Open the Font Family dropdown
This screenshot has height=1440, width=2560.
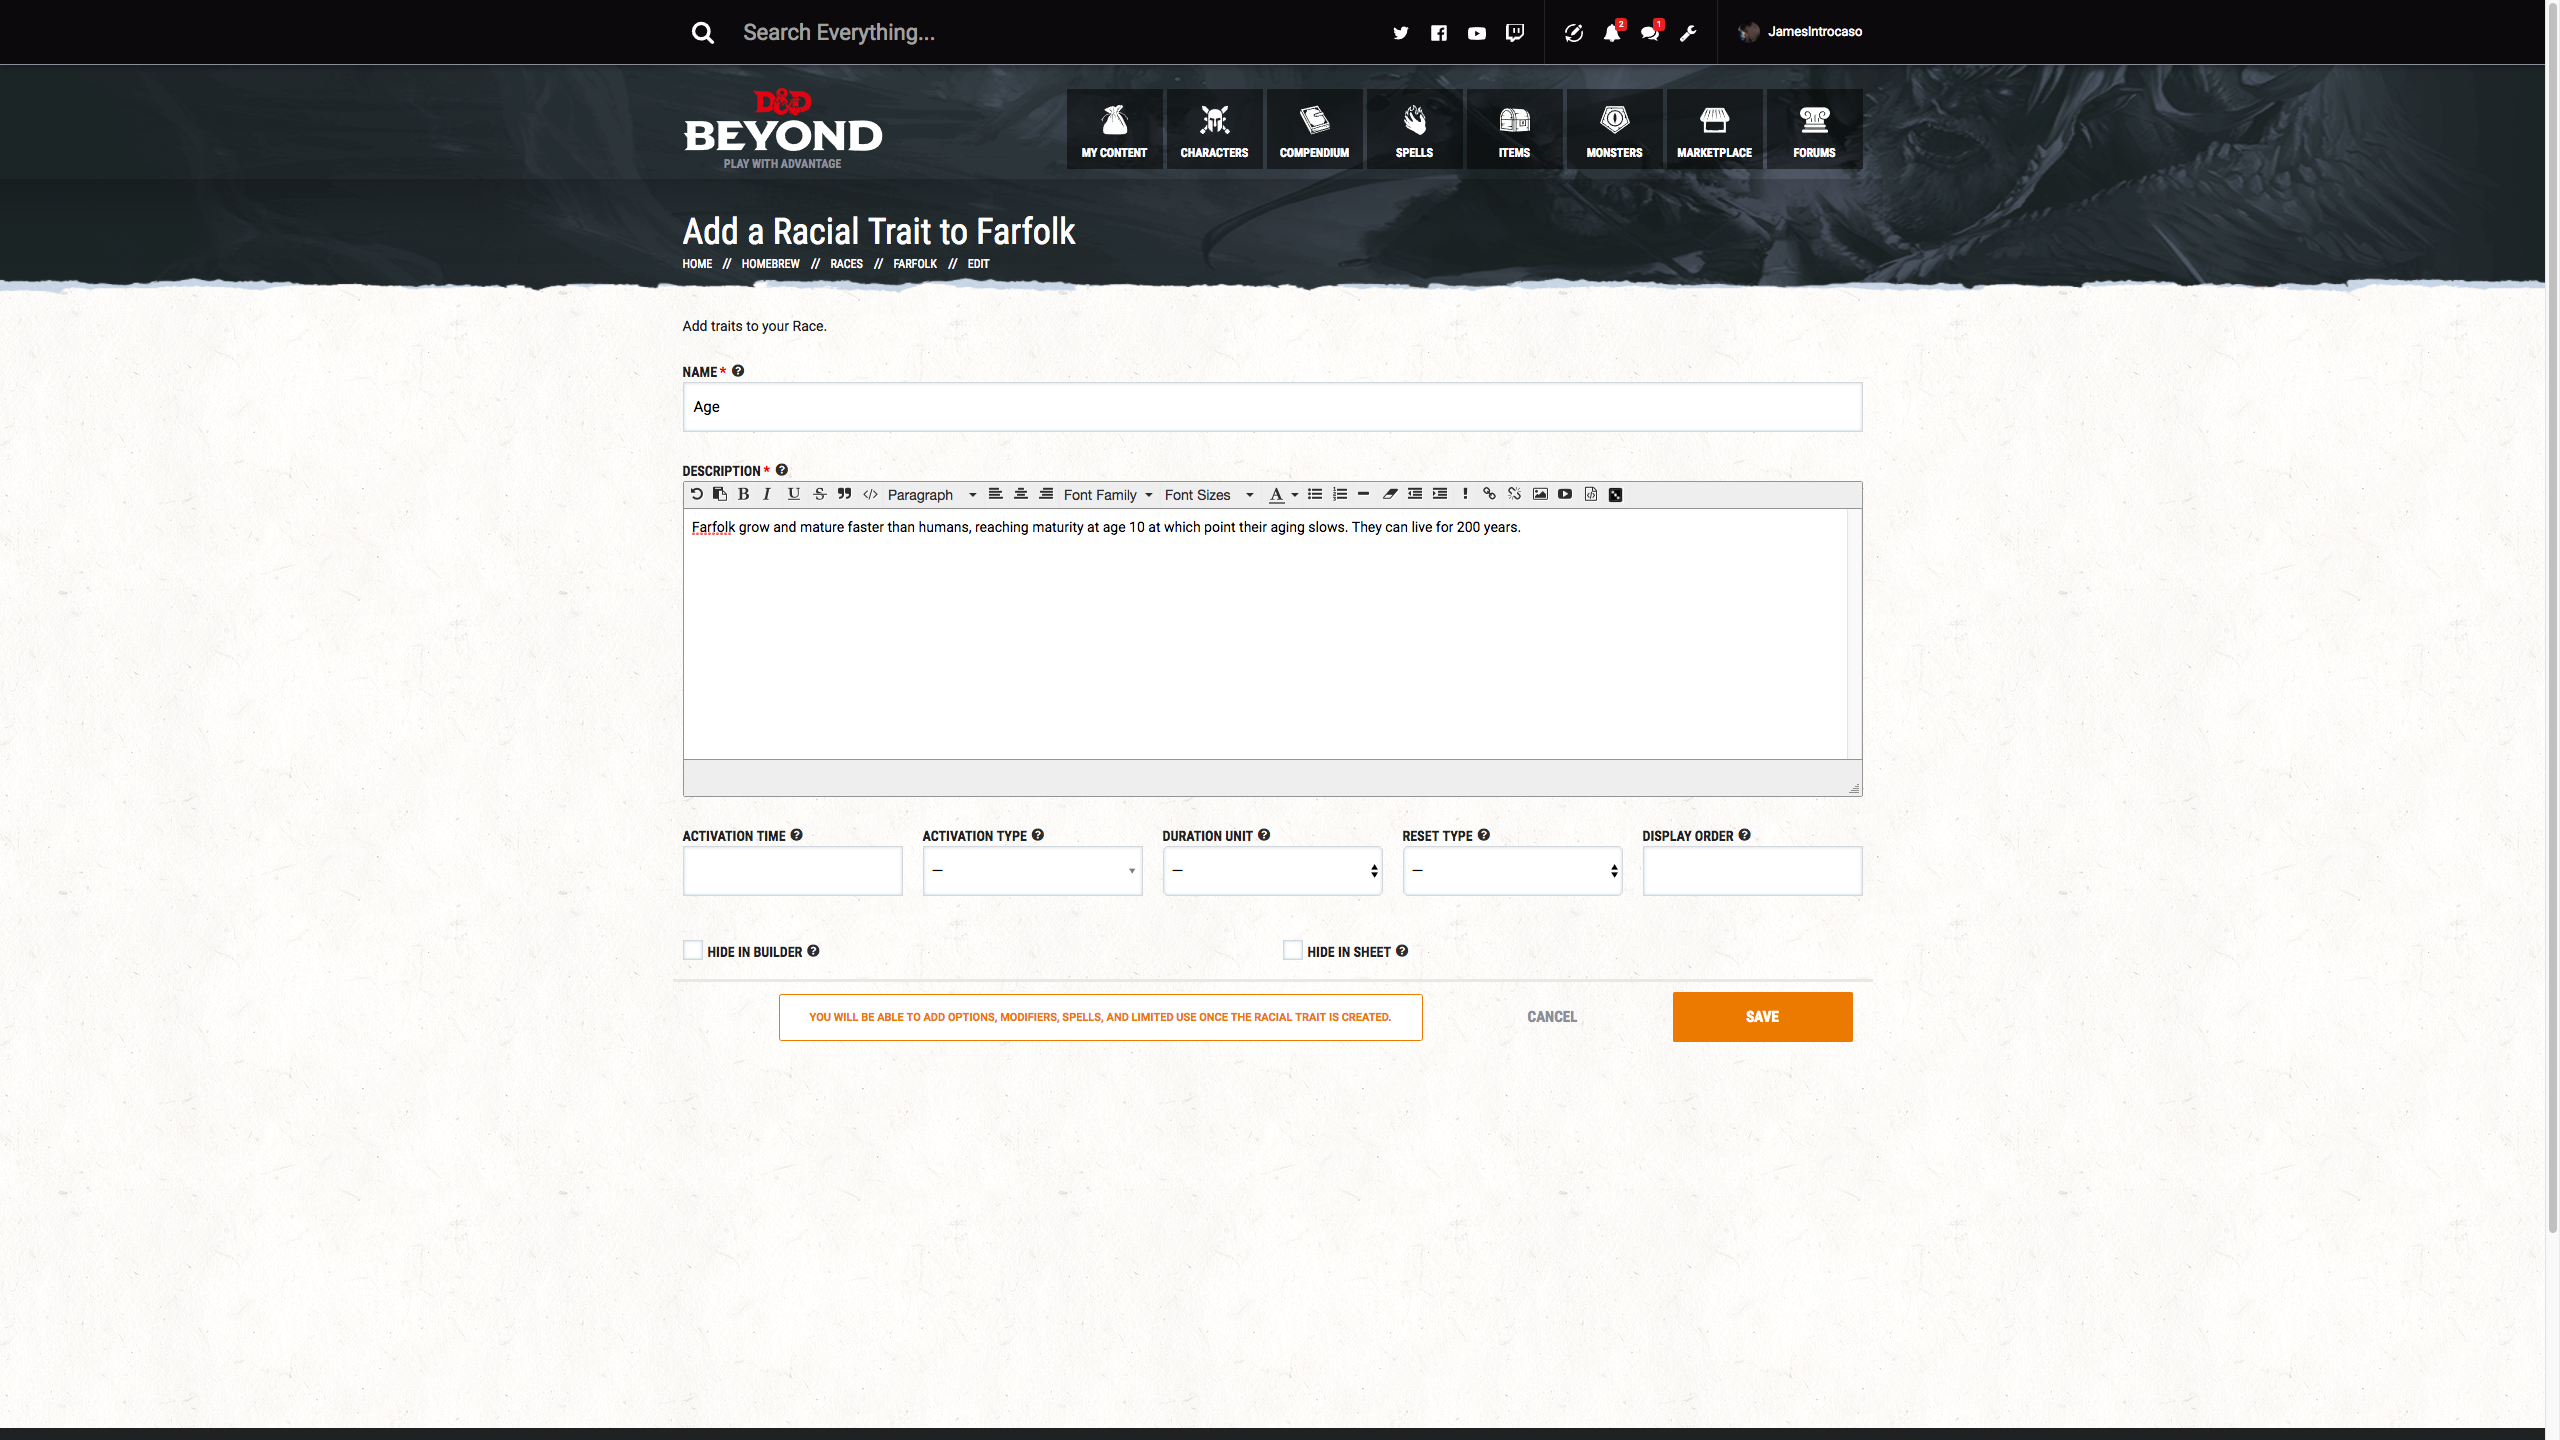1108,494
